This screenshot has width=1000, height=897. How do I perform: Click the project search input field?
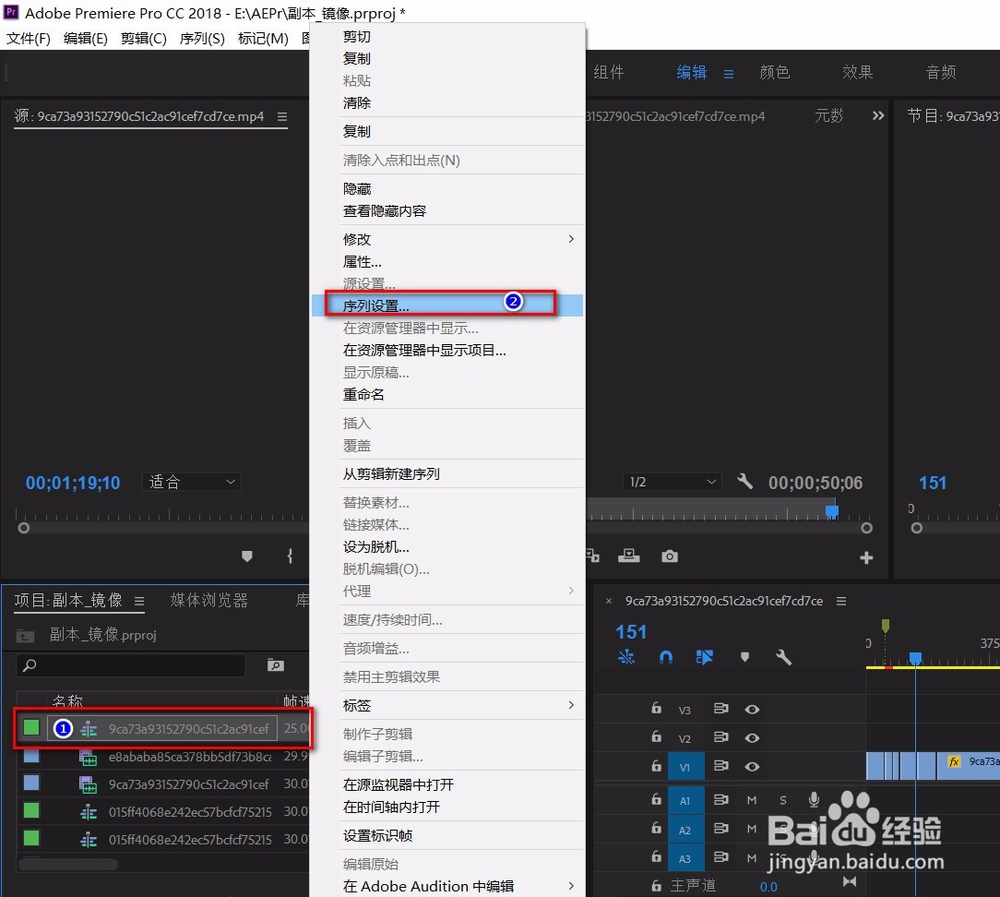[x=131, y=665]
